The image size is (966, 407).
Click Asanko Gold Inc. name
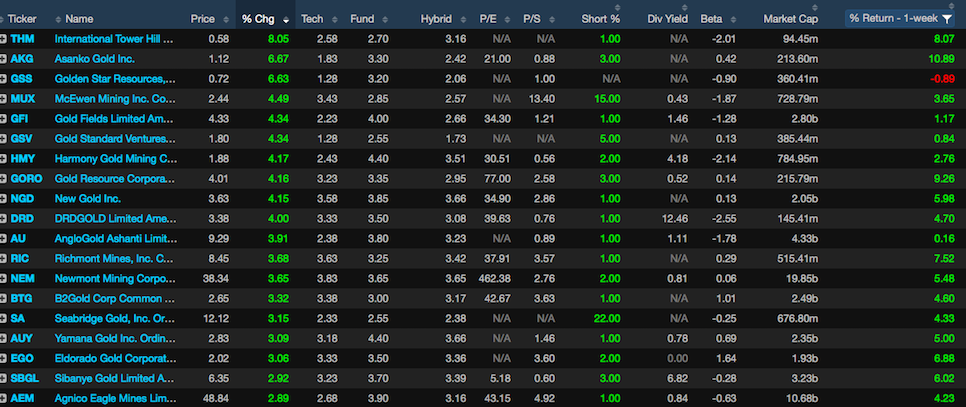[95, 59]
